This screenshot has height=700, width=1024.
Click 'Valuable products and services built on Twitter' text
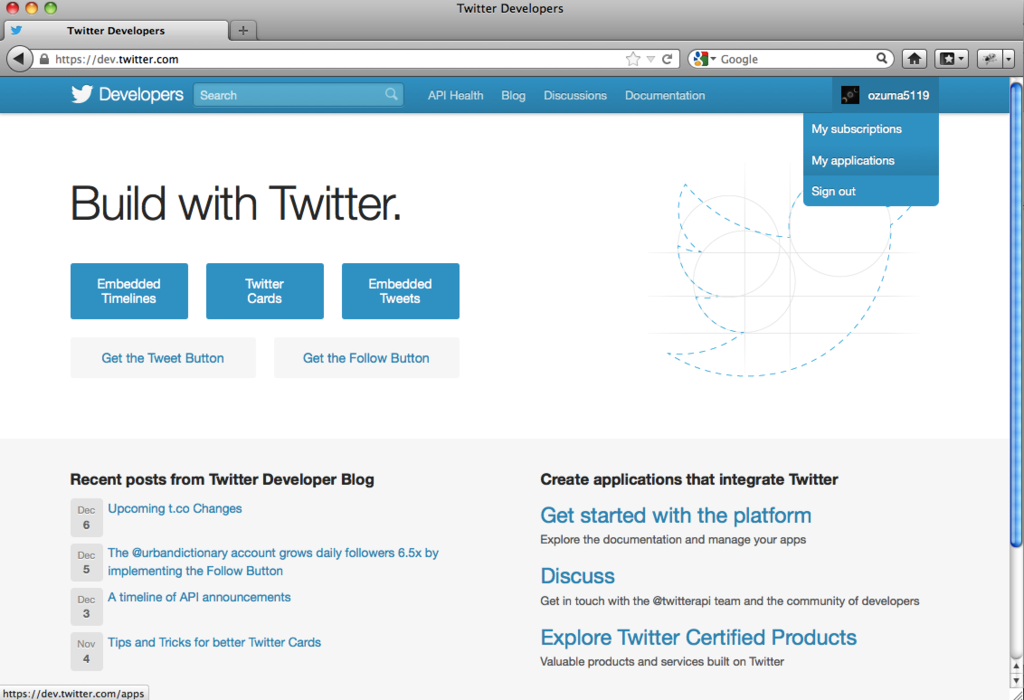662,661
